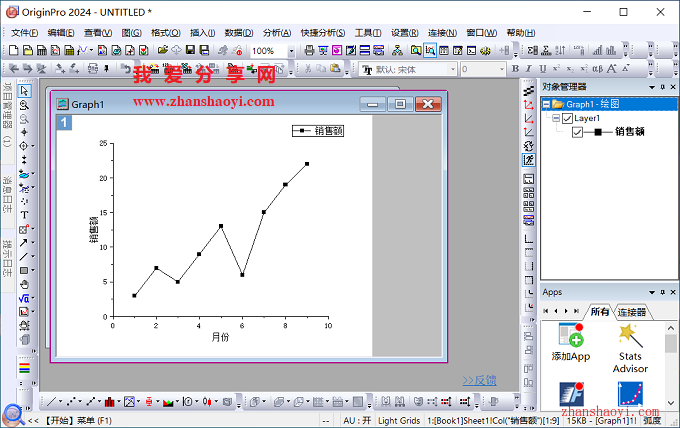Select the Line drawing tool
Image resolution: width=680 pixels, height=428 pixels.
point(24,256)
